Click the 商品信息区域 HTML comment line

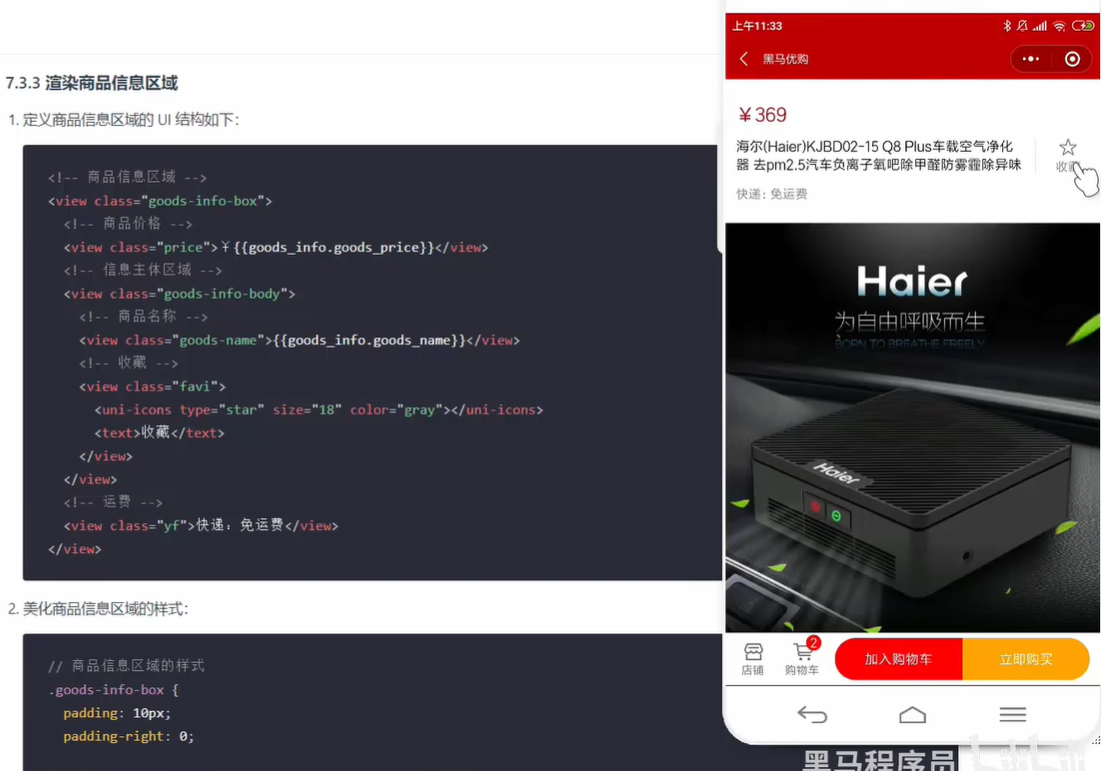coord(127,177)
